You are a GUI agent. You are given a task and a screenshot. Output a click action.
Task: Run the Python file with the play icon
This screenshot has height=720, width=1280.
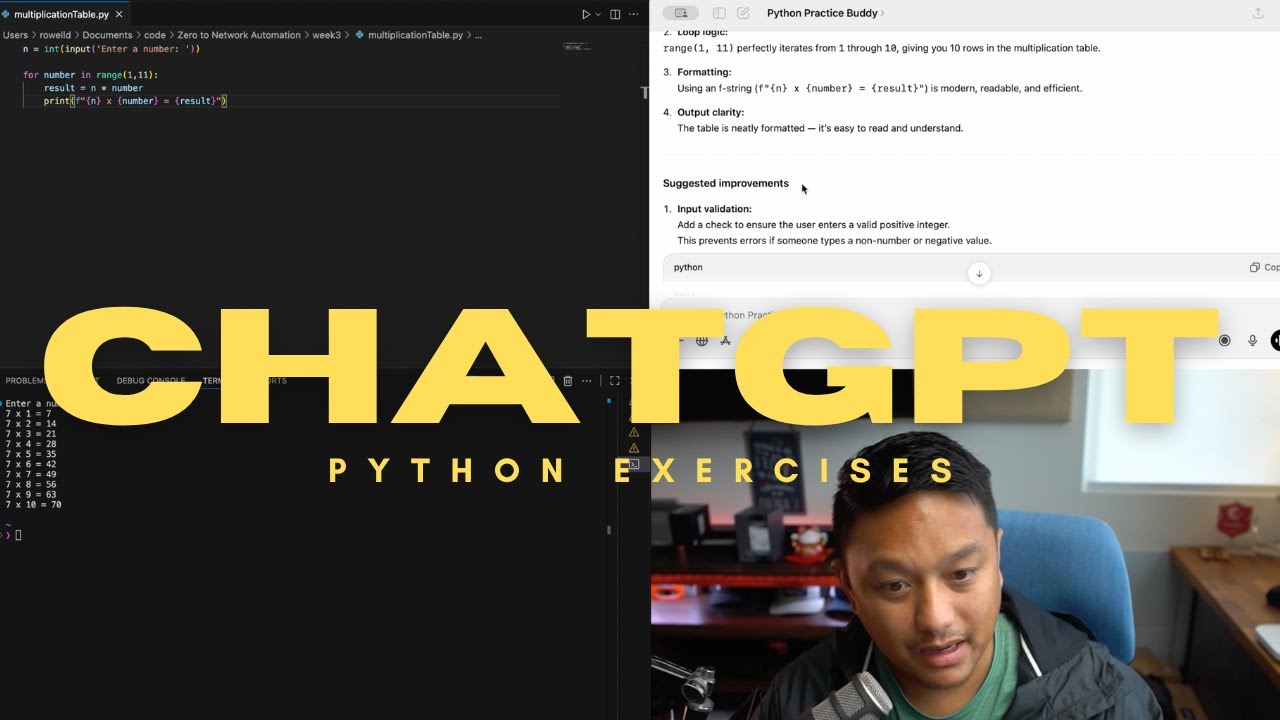586,14
